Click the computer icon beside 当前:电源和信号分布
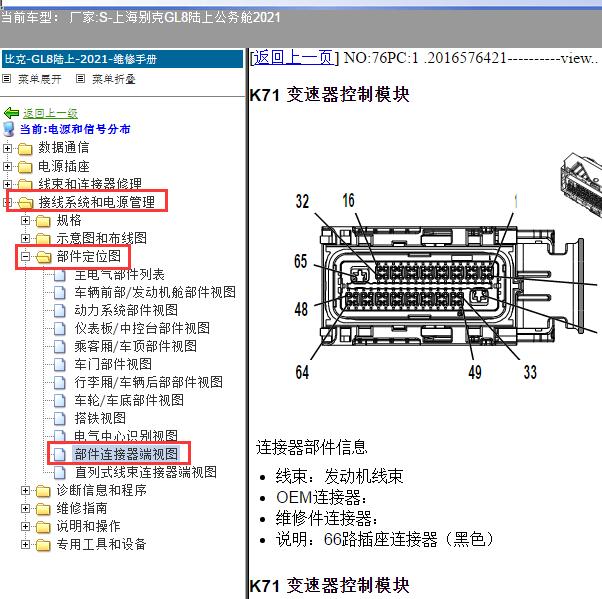The width and height of the screenshot is (602, 599). (9, 129)
